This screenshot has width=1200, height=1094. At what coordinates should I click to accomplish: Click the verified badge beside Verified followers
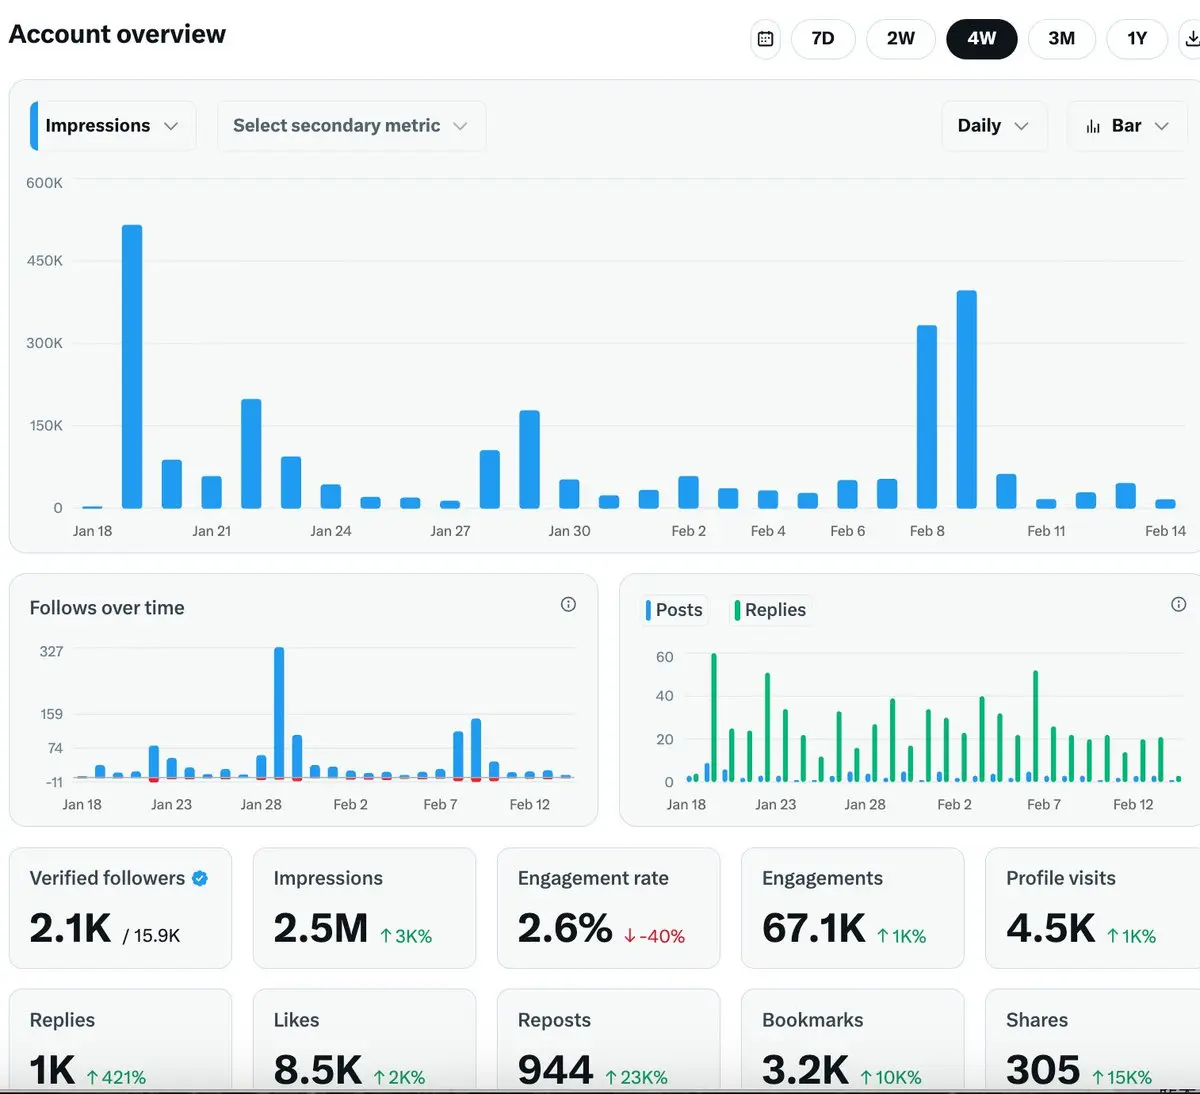[200, 878]
